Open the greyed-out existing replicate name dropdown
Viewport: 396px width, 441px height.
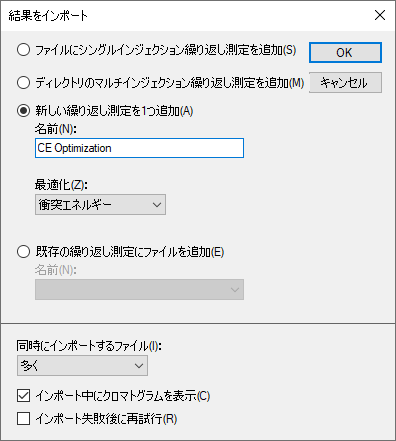pos(139,289)
